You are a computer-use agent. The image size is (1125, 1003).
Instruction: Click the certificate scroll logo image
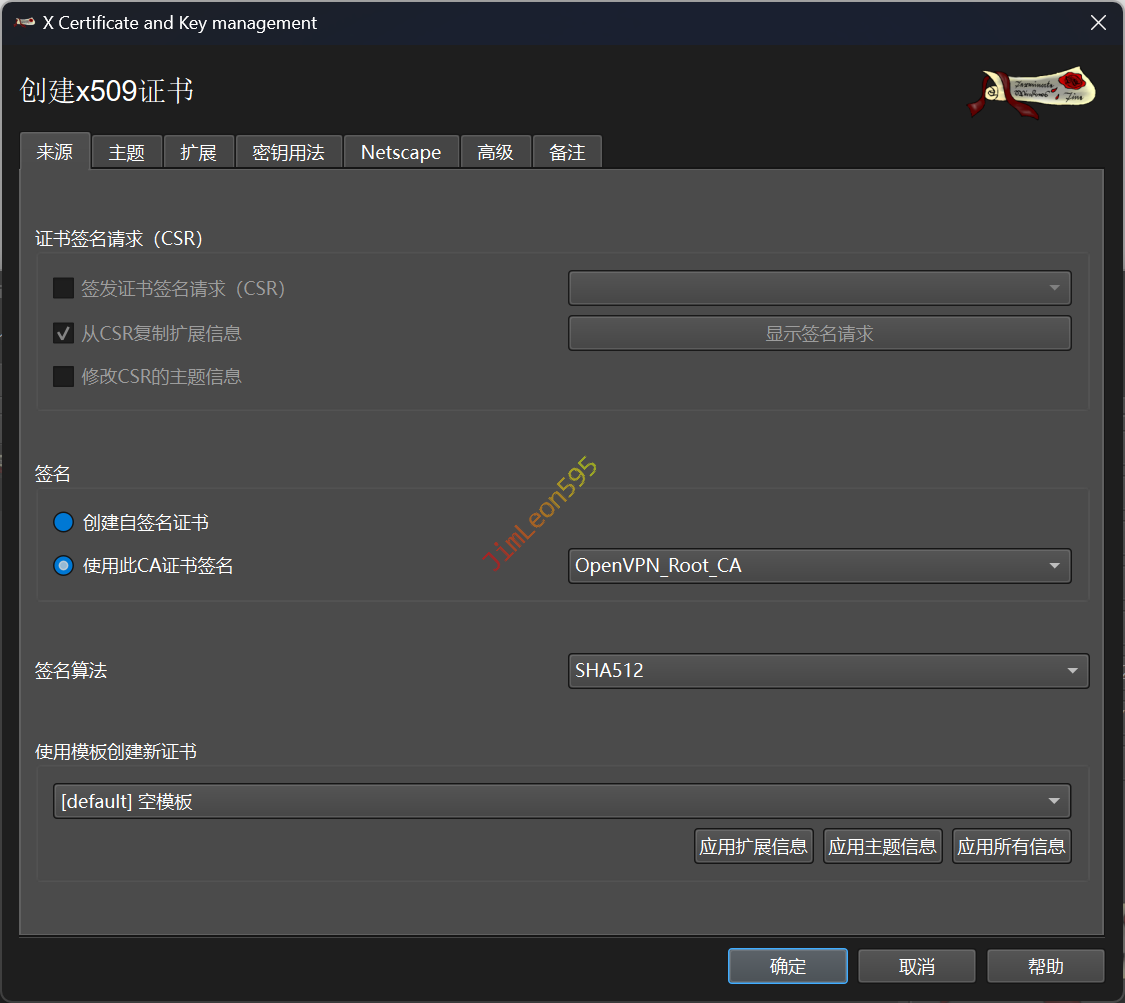(x=1031, y=93)
